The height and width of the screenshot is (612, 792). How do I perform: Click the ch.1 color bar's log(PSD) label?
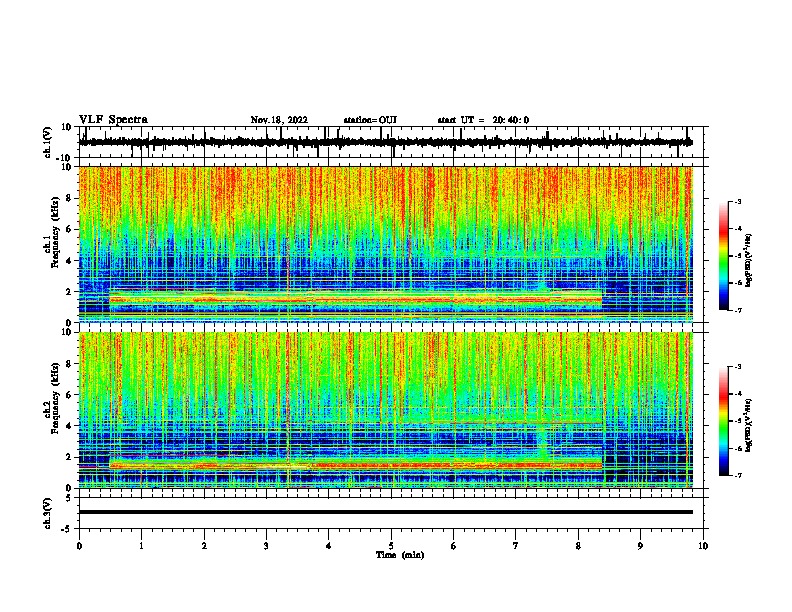pos(749,261)
